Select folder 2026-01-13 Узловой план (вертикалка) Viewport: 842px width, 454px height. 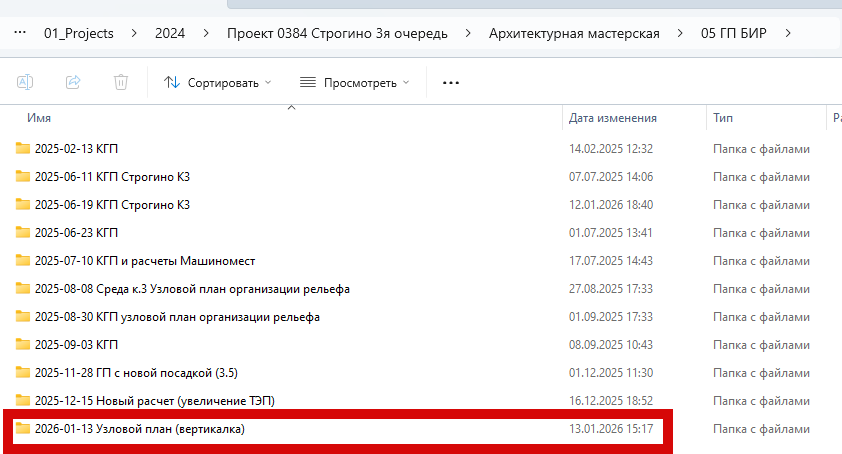[140, 429]
